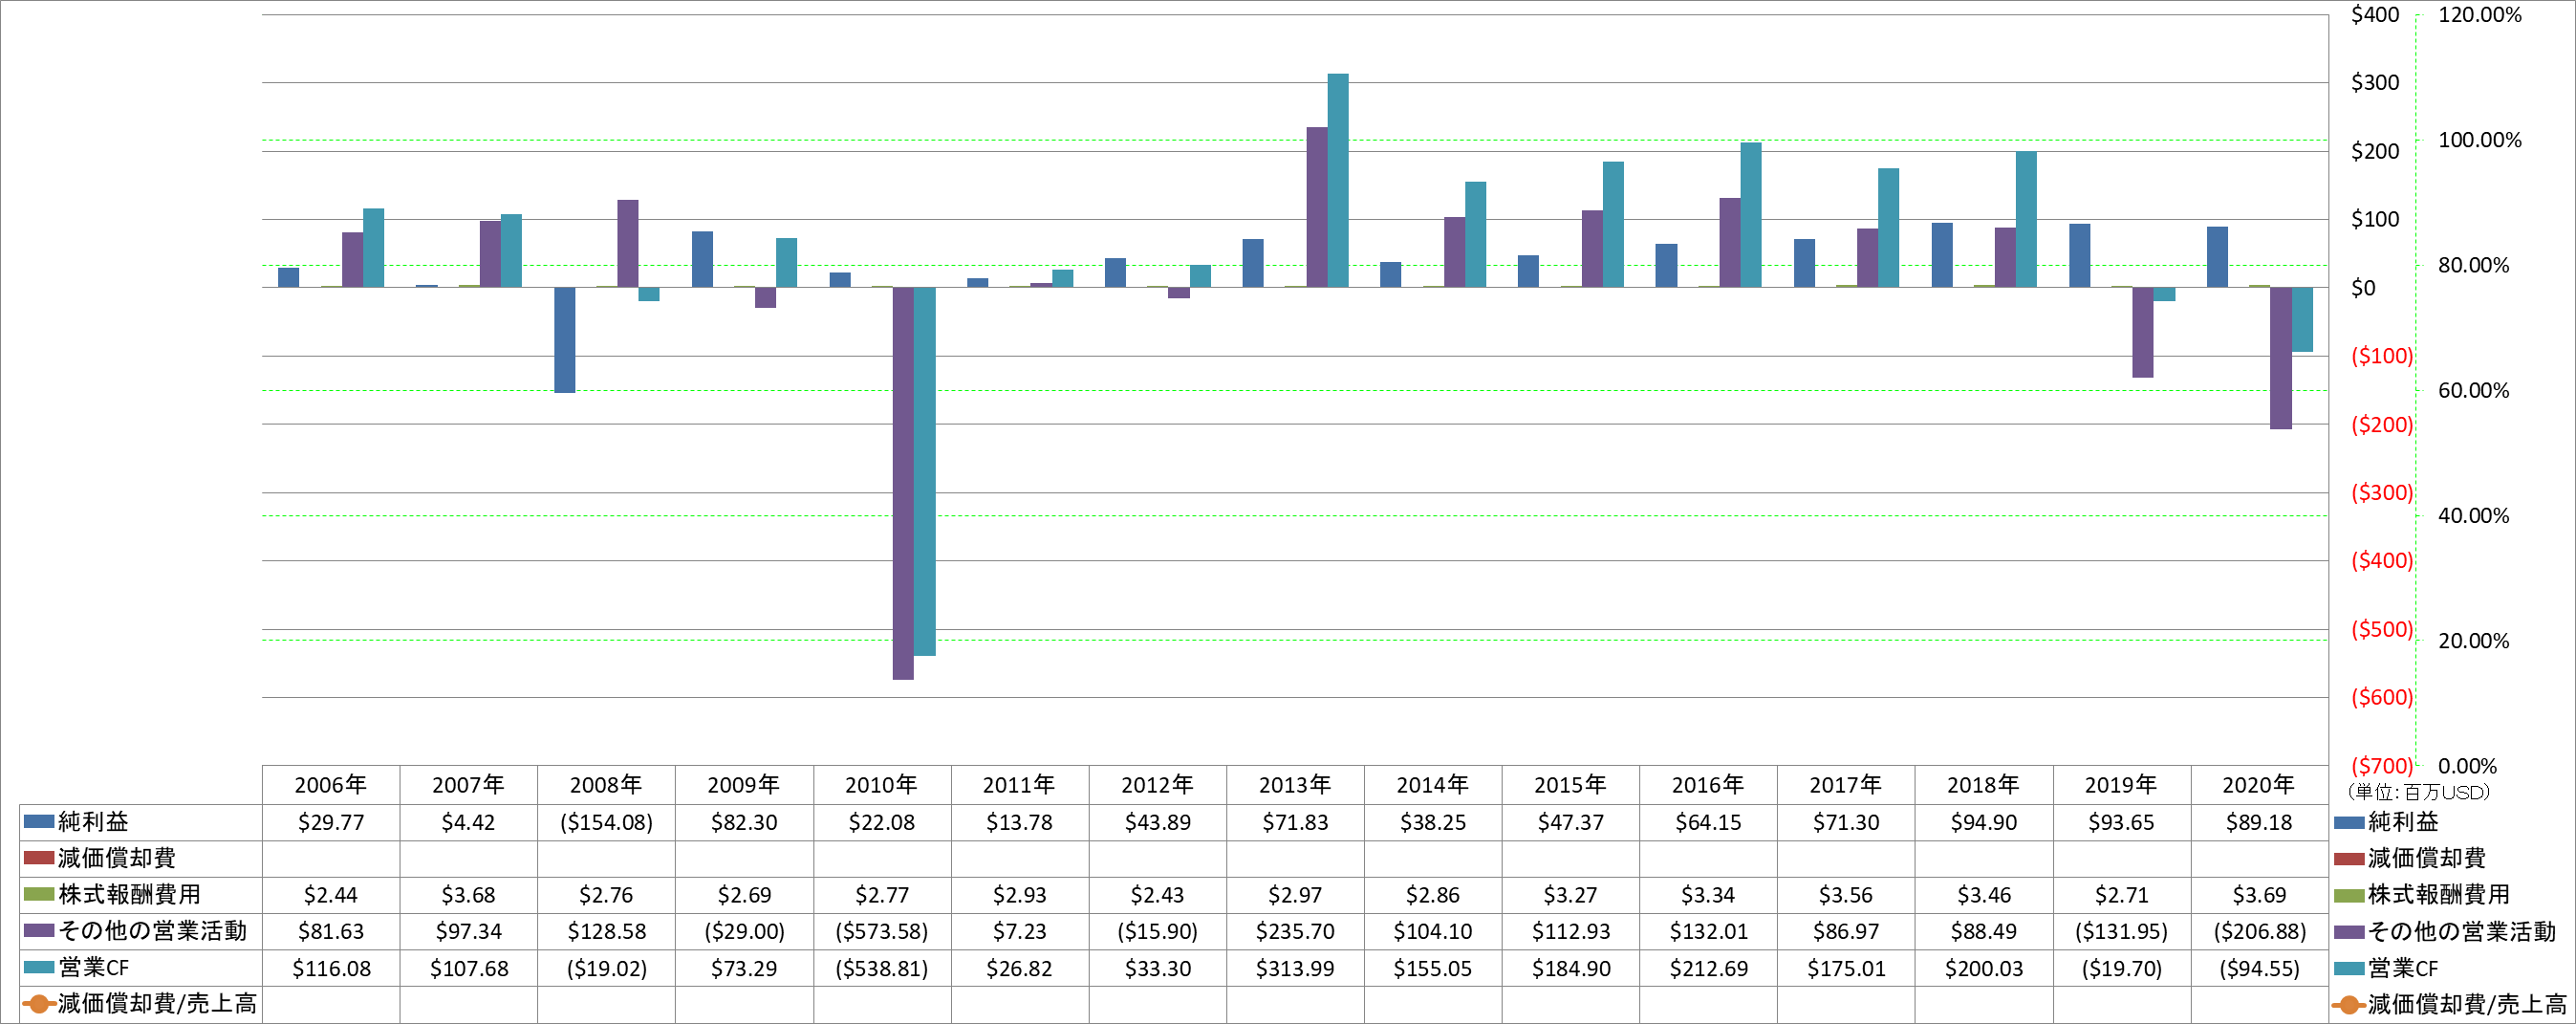Image resolution: width=2576 pixels, height=1024 pixels.
Task: Click the 2013年 column header
Action: pyautogui.click(x=1295, y=785)
